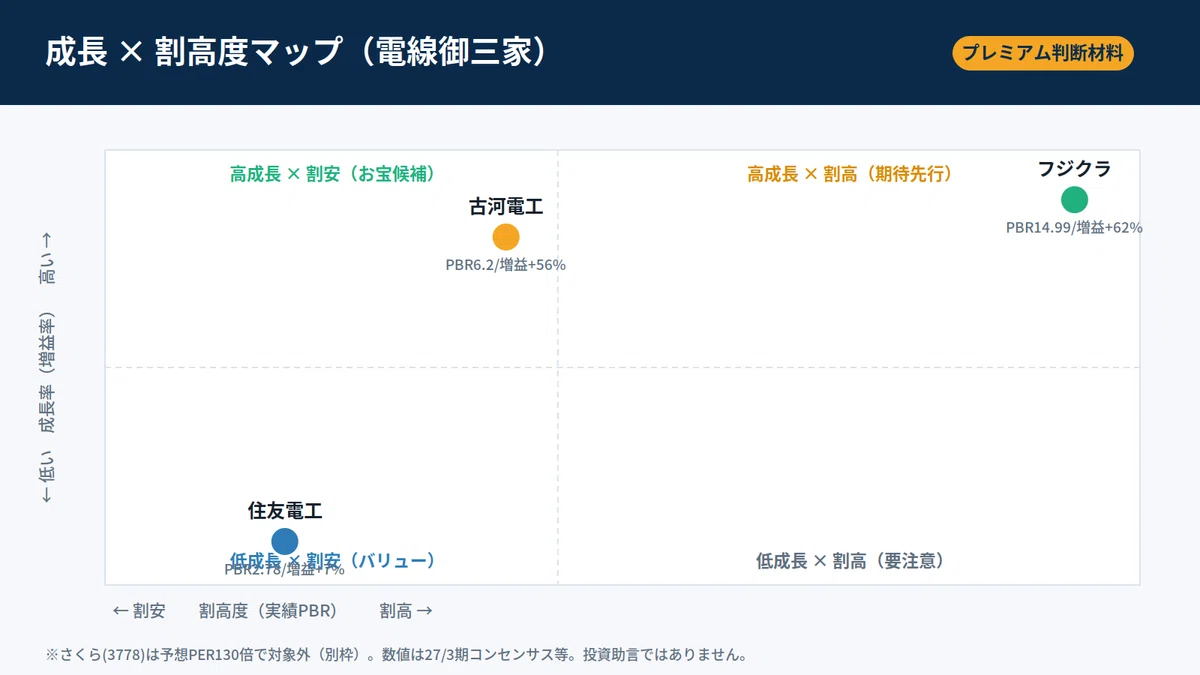
Task: Click the 成長率(増益率) y-axis label
Action: (46, 372)
